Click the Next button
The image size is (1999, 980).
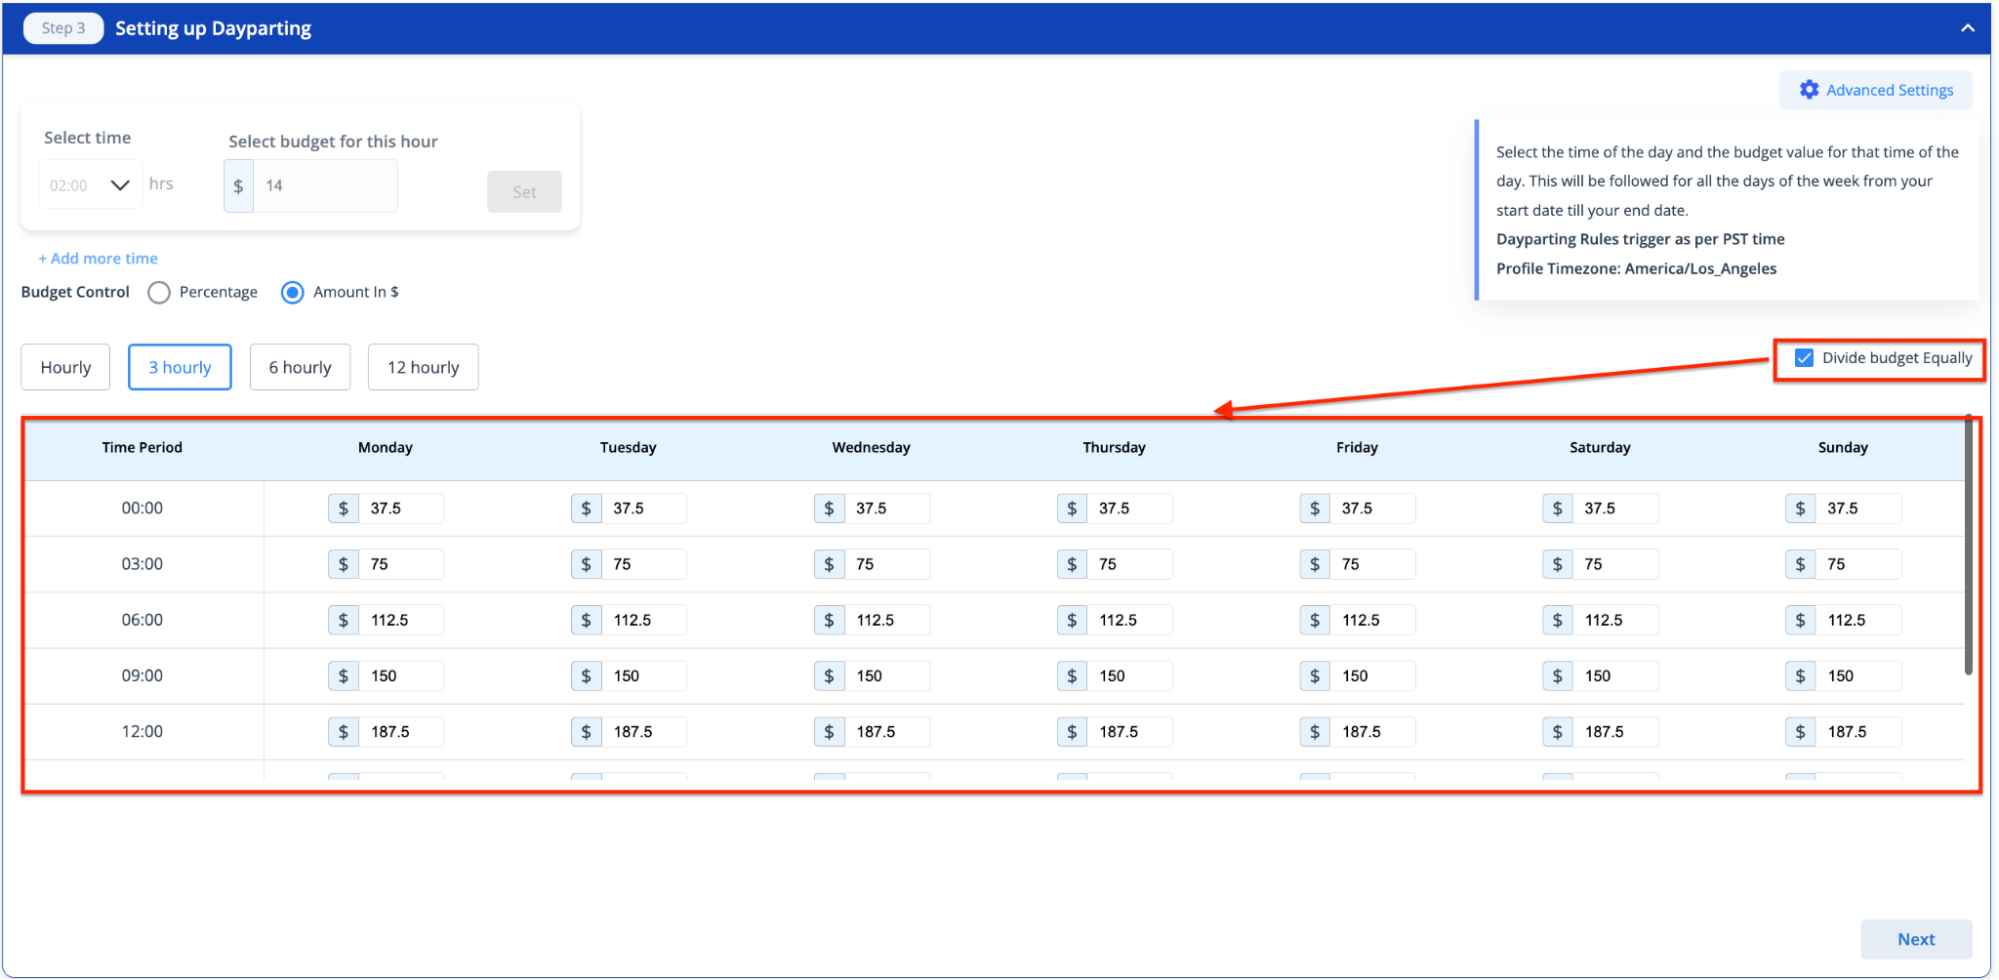point(1916,939)
